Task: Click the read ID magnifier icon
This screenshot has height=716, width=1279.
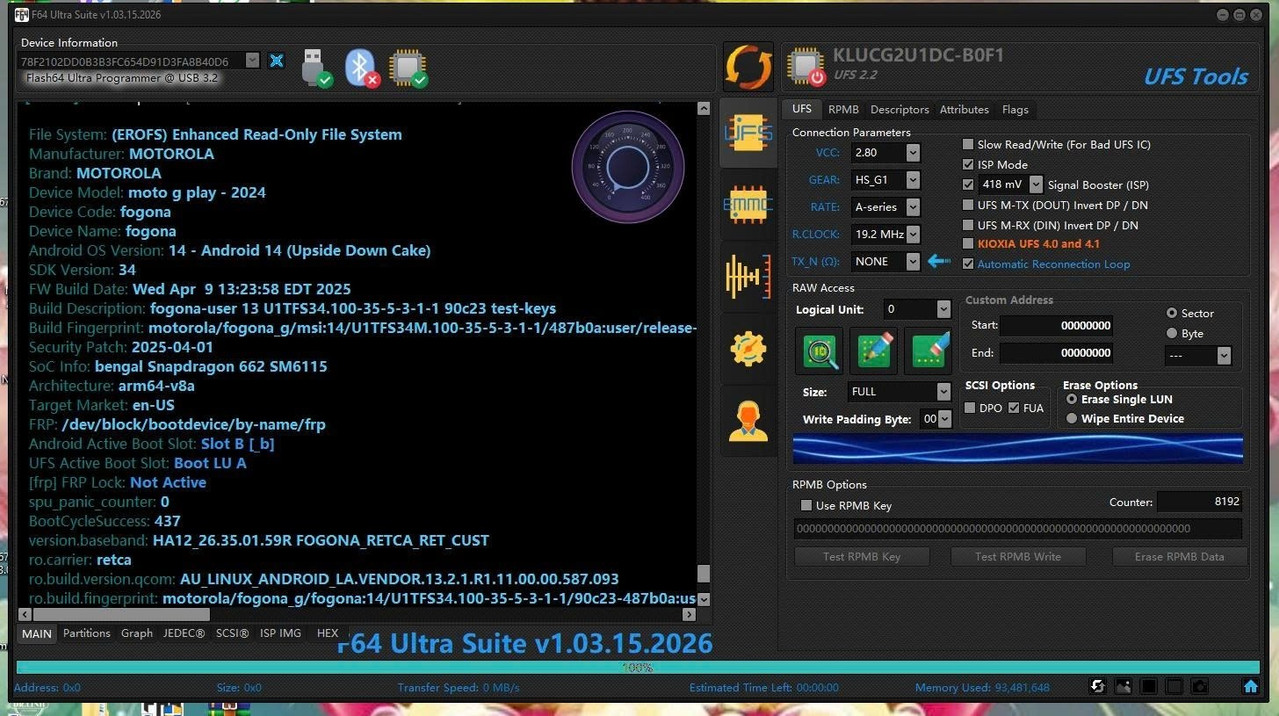Action: click(x=820, y=351)
